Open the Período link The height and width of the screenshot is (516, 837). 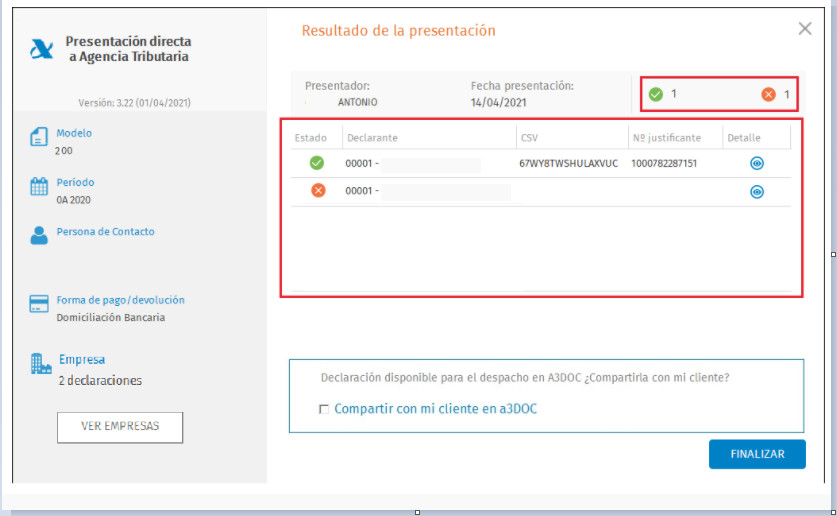(x=75, y=182)
